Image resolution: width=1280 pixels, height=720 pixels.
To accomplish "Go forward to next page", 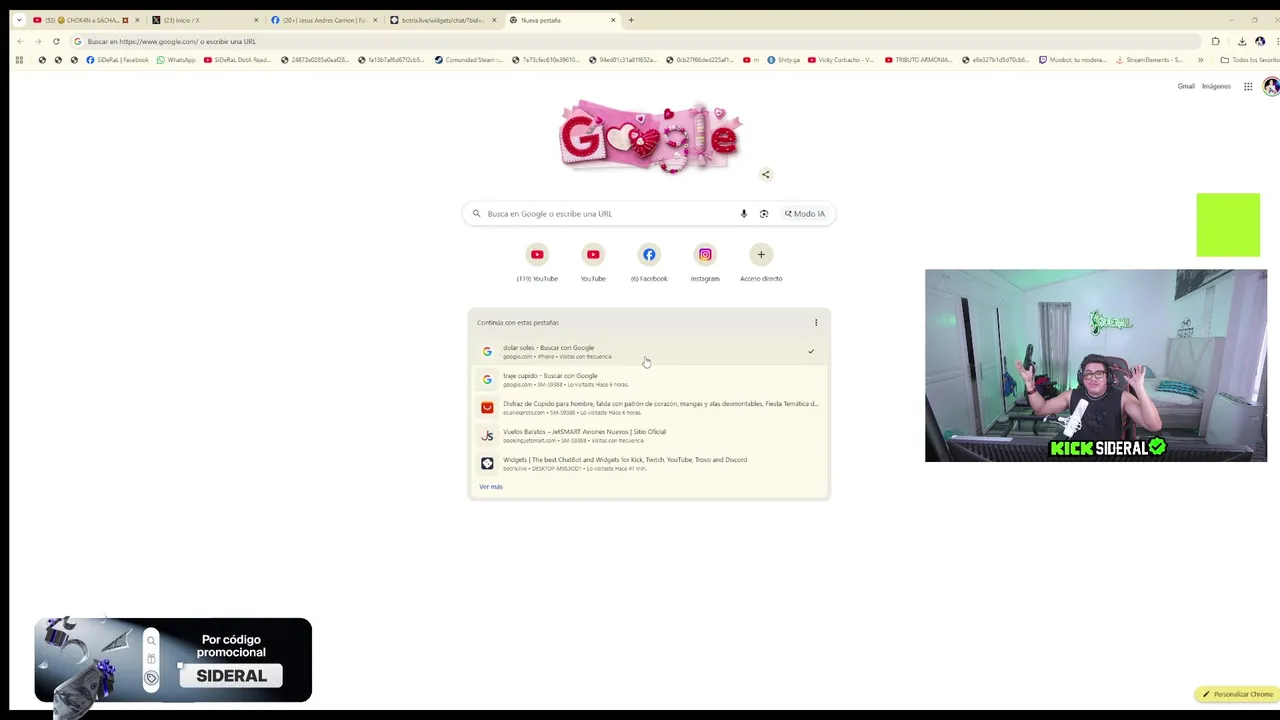I will (x=38, y=41).
